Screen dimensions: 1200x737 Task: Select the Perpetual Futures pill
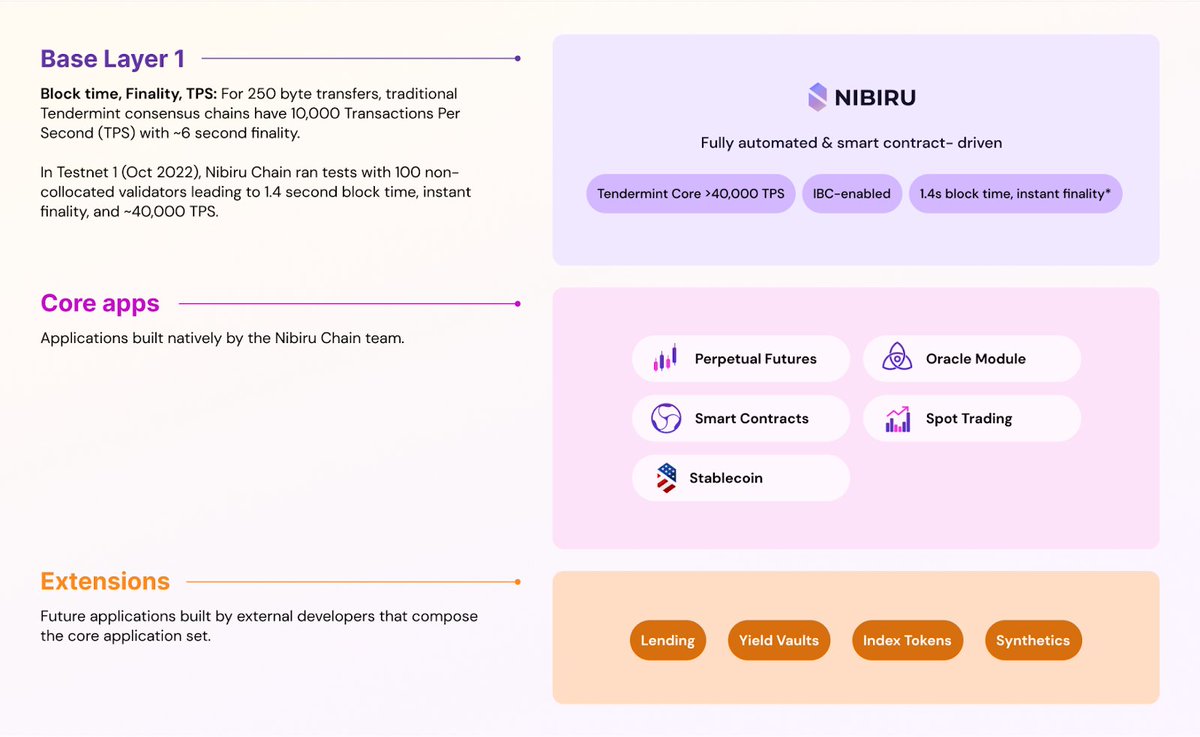tap(741, 358)
